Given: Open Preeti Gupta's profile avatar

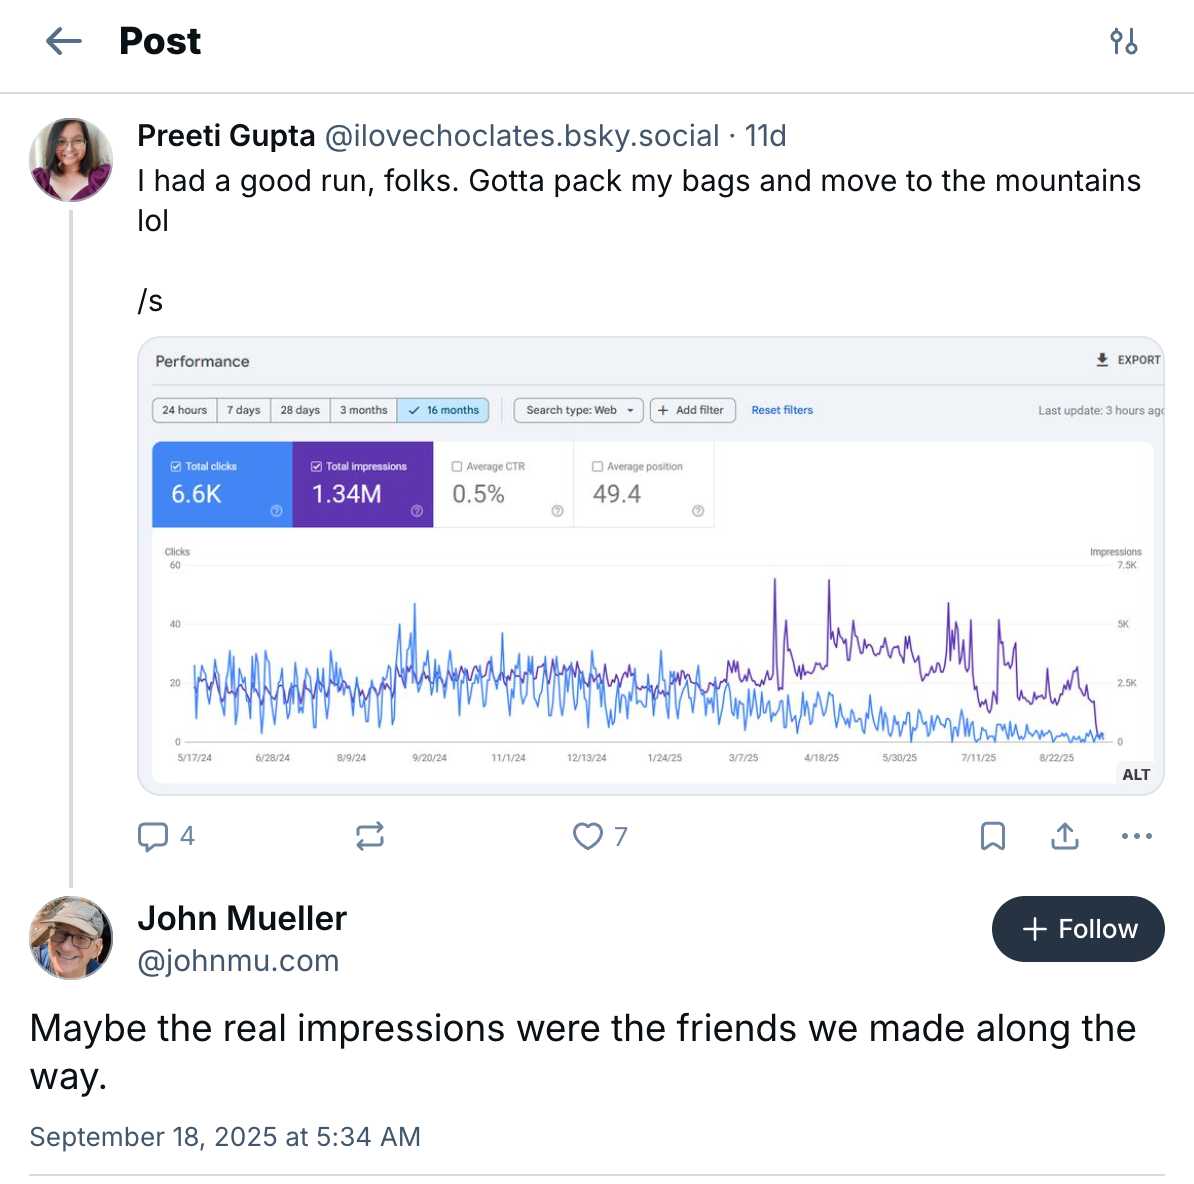Looking at the screenshot, I should (71, 160).
